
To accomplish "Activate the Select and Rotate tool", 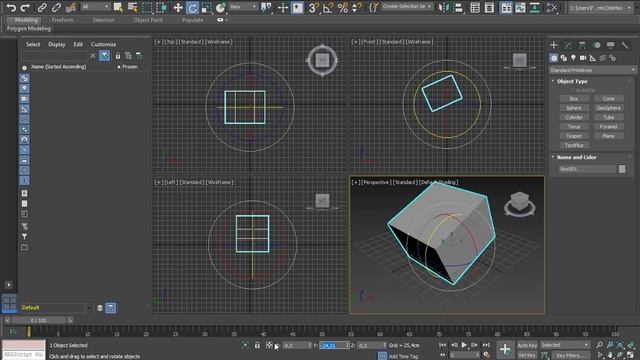I will 192,7.
